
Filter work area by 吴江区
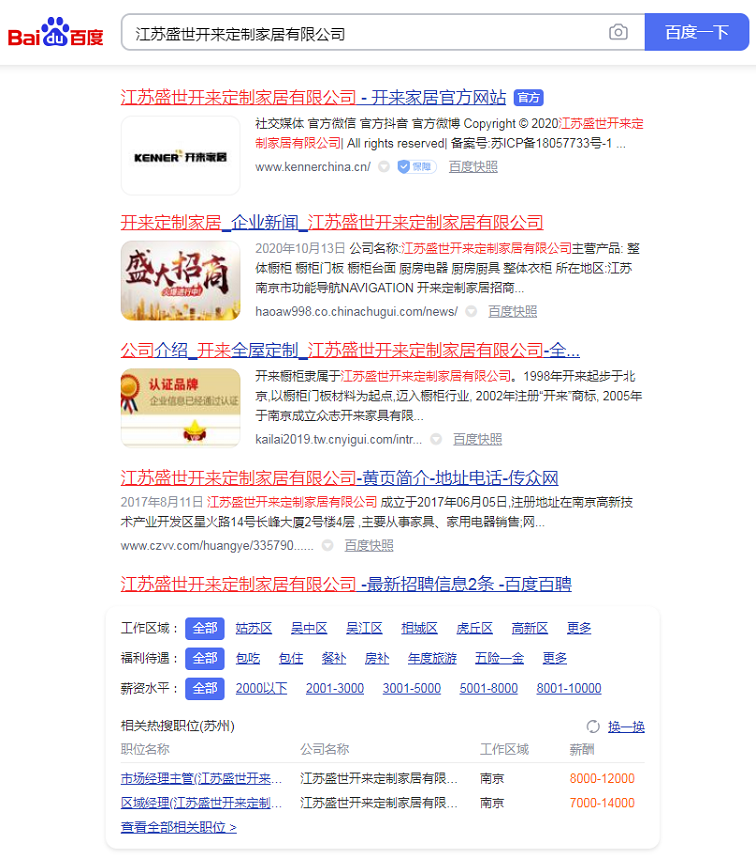(x=364, y=628)
